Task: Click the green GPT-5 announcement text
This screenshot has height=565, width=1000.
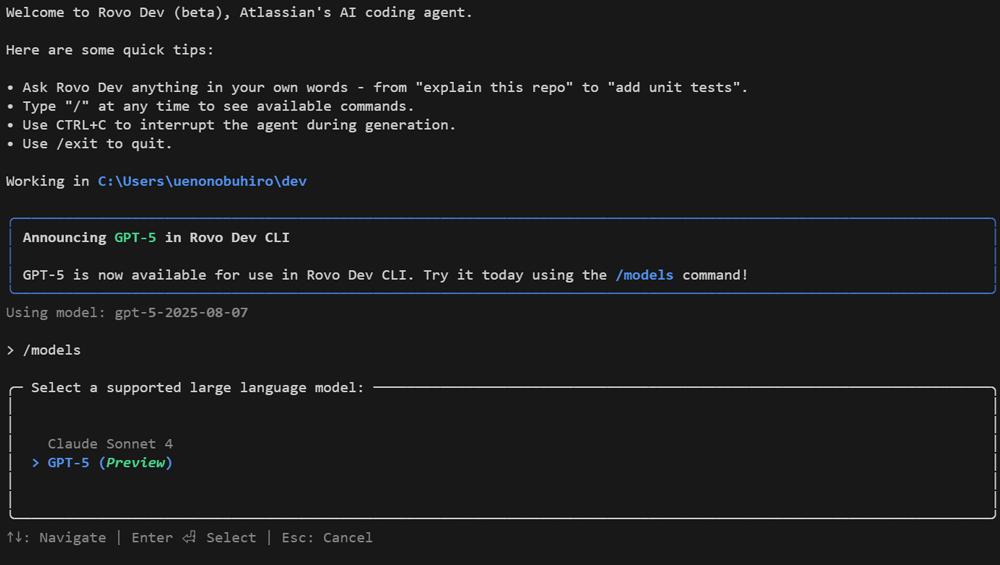Action: point(135,238)
